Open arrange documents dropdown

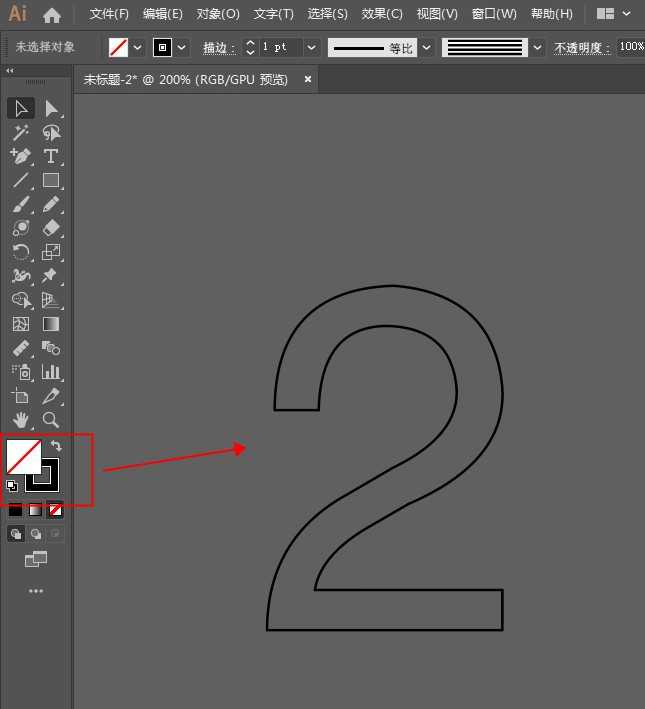pos(613,14)
